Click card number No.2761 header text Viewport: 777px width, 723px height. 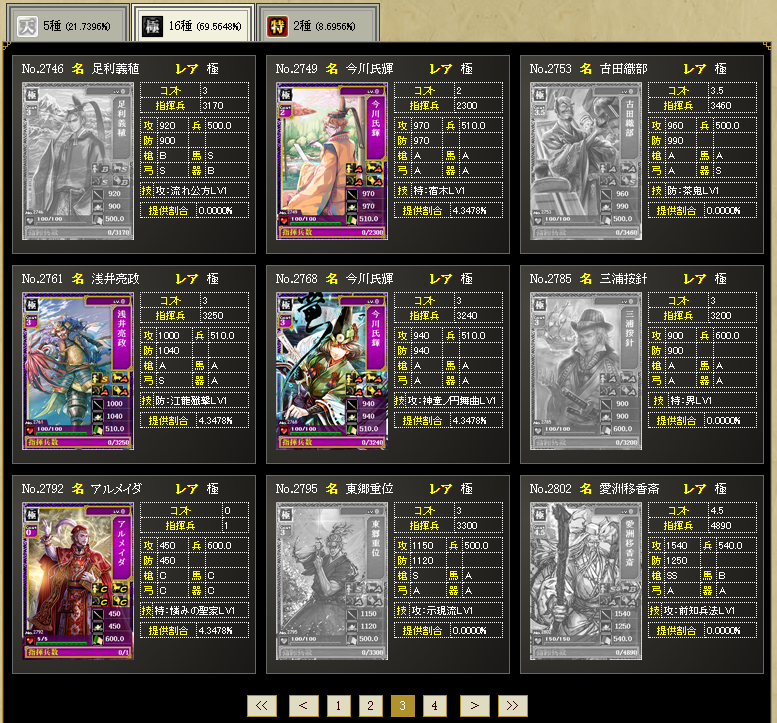[x=42, y=279]
